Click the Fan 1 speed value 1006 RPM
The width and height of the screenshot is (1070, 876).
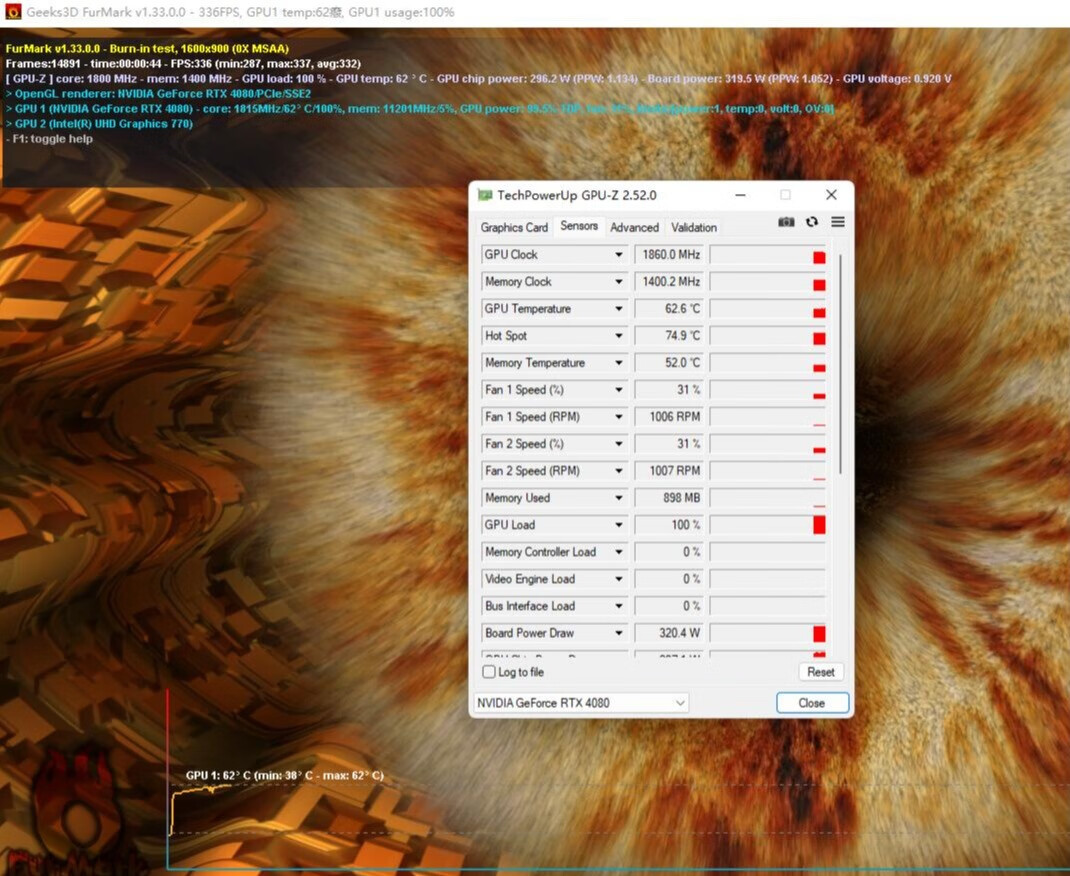[669, 417]
